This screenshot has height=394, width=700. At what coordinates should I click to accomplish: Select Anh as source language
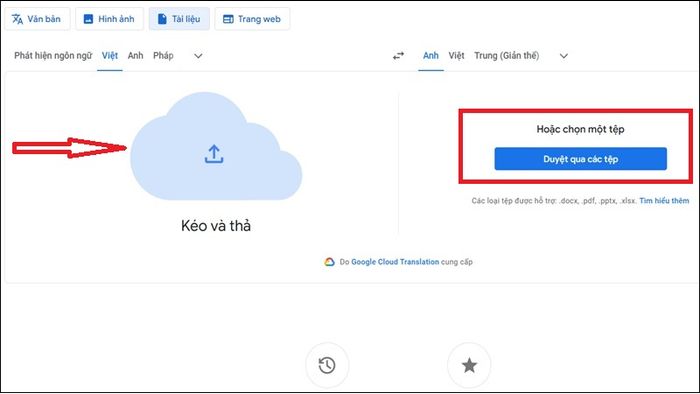(x=135, y=56)
